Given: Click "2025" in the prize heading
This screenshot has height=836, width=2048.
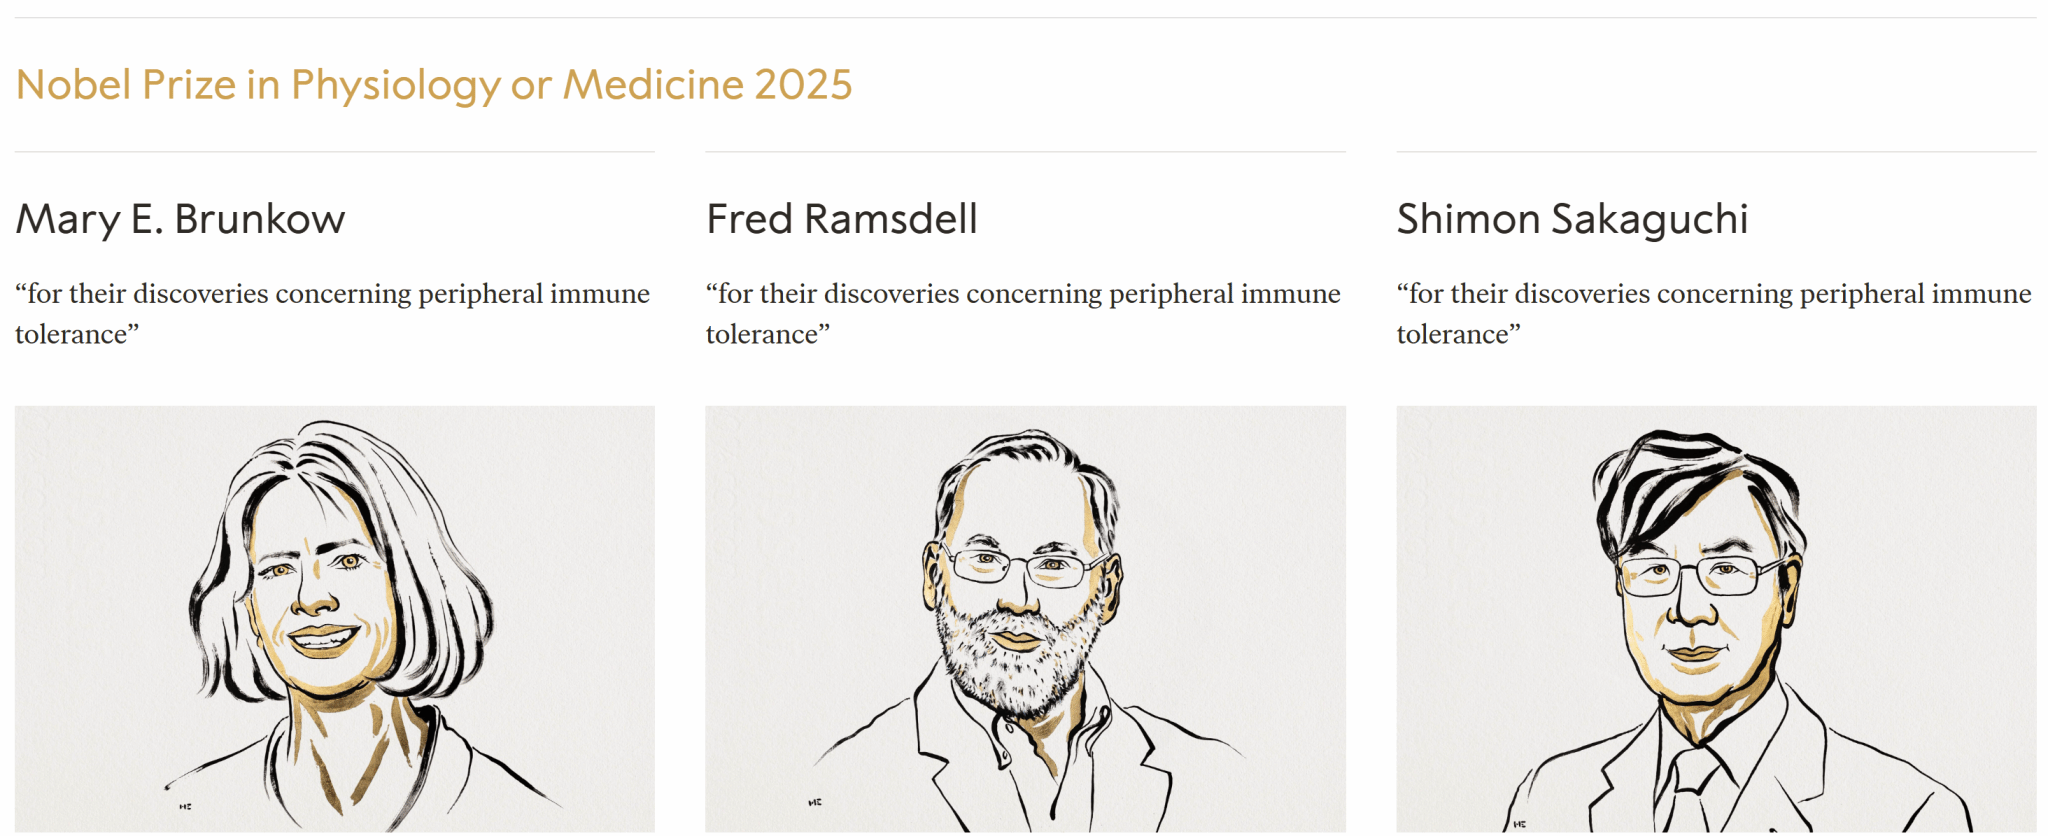Looking at the screenshot, I should [x=803, y=85].
